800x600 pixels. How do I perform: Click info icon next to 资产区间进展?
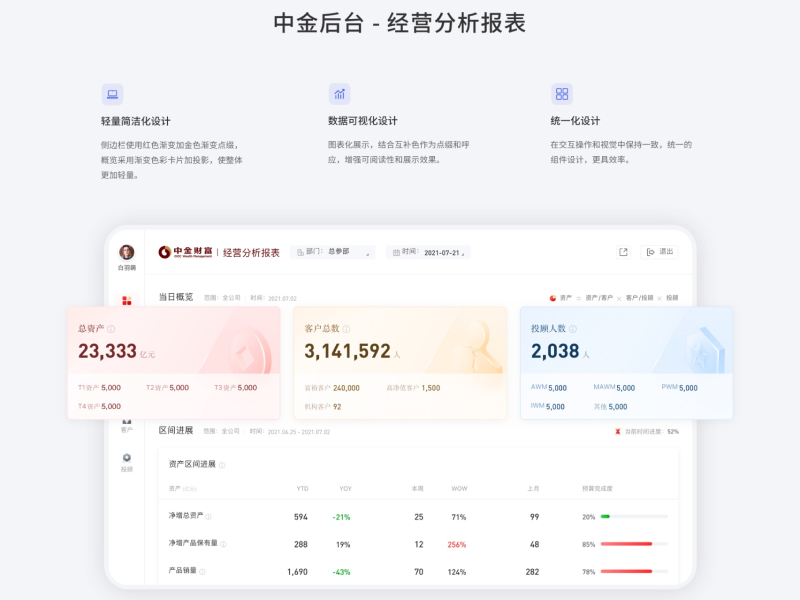click(222, 465)
